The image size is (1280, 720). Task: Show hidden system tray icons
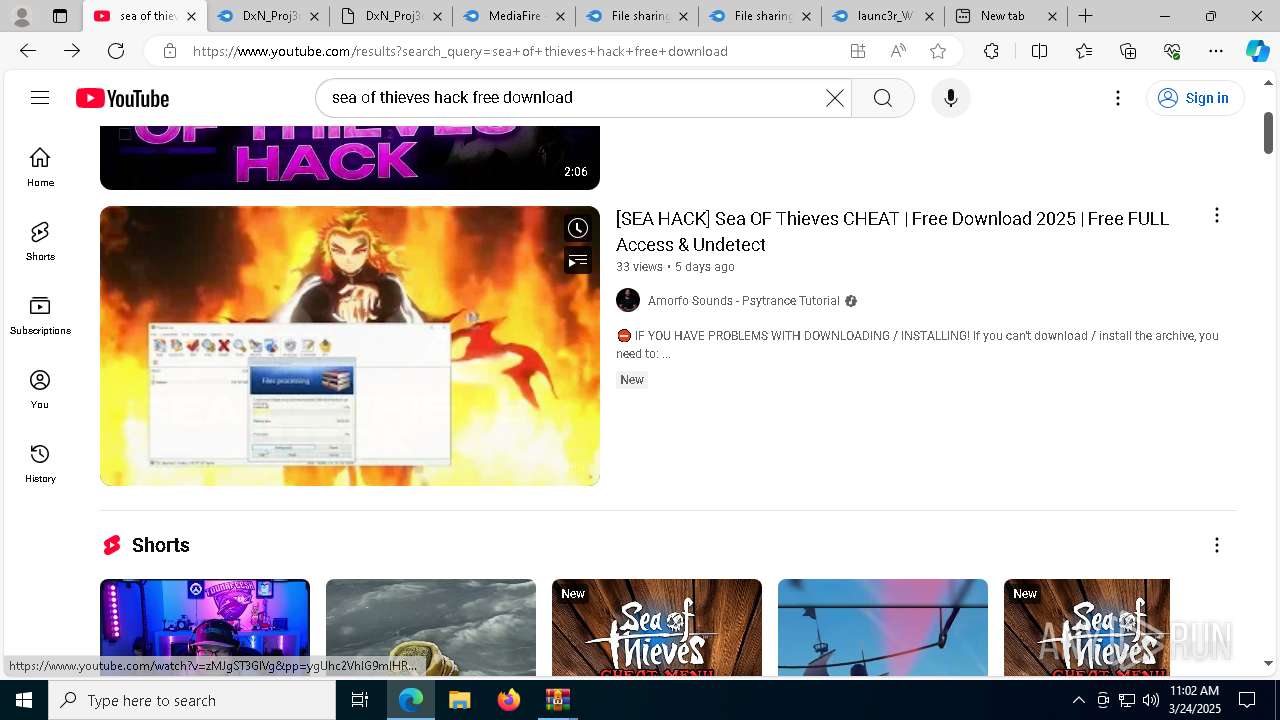tap(1078, 700)
